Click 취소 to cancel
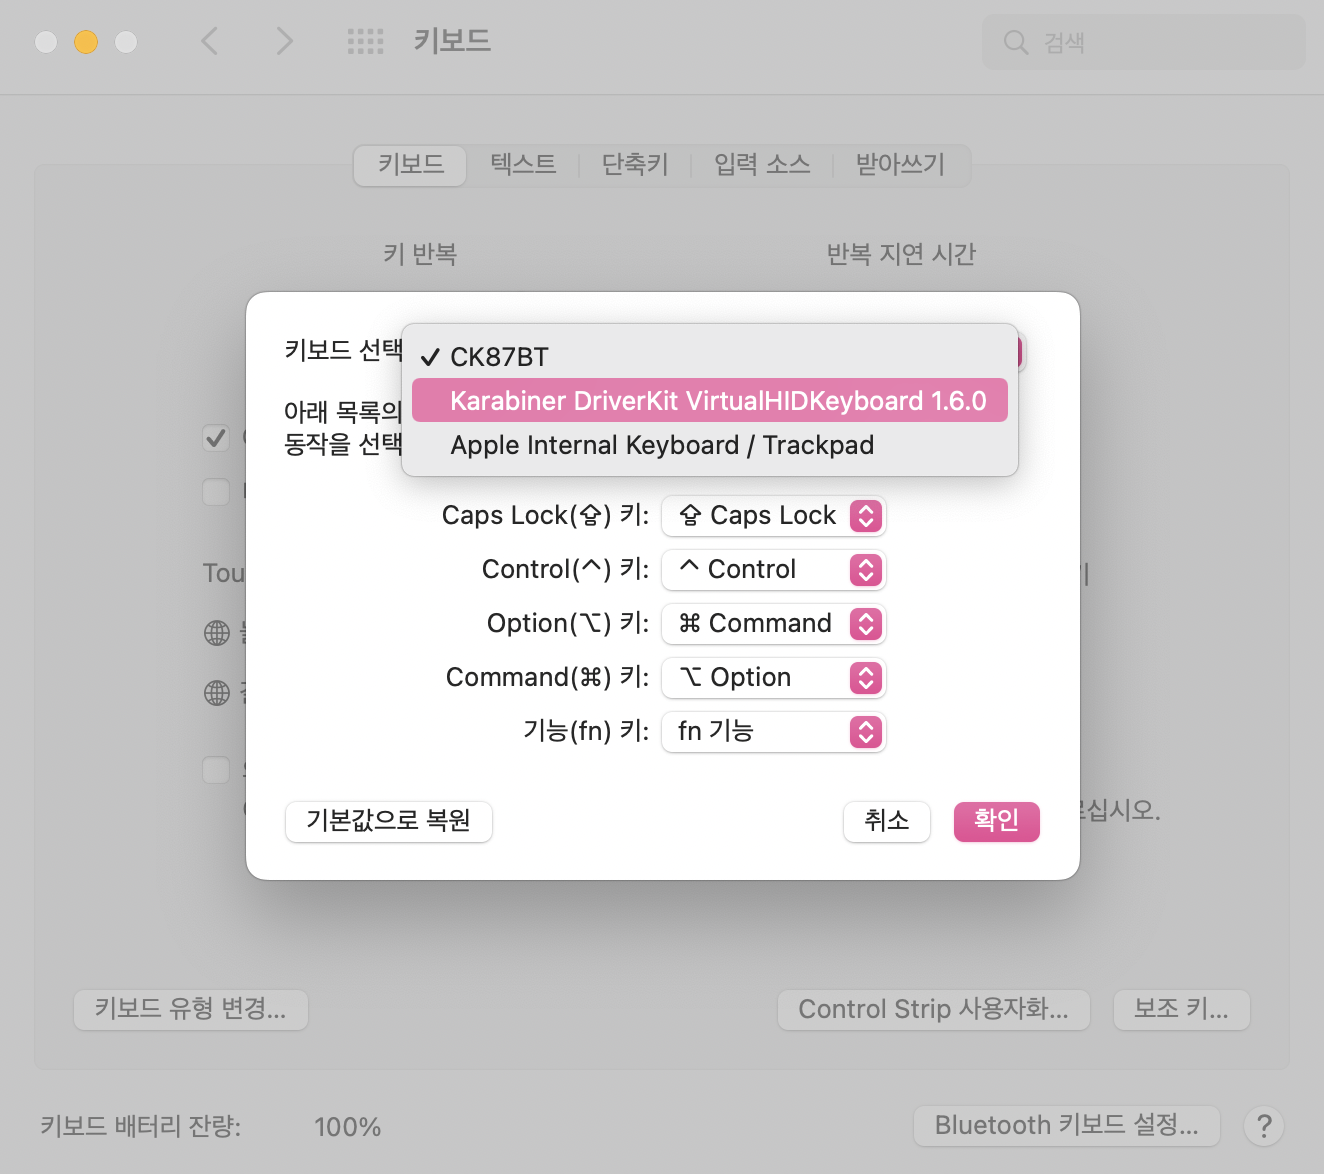 (887, 821)
